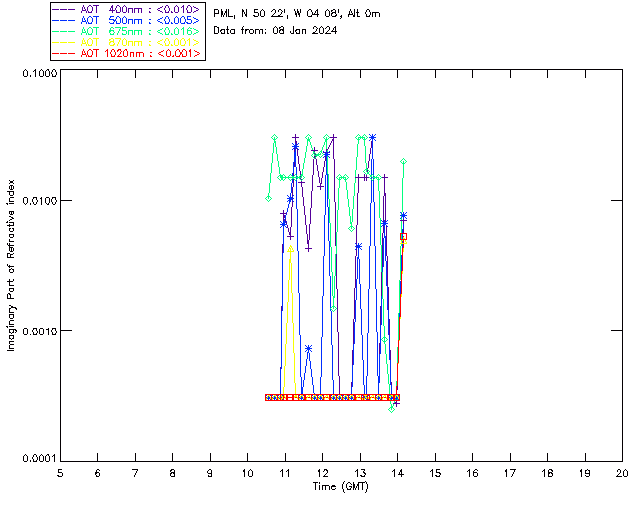Click the 0.0001 y-axis label
This screenshot has width=640, height=512.
39,459
